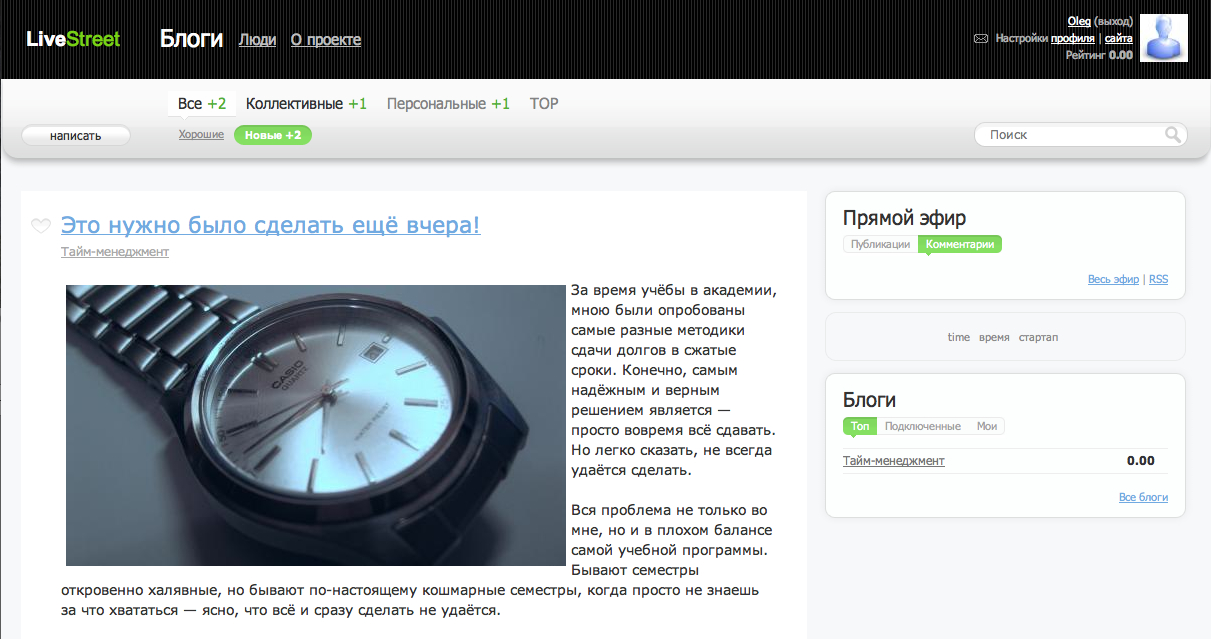
Task: Click the magnifier icon in search box
Action: [x=1172, y=135]
